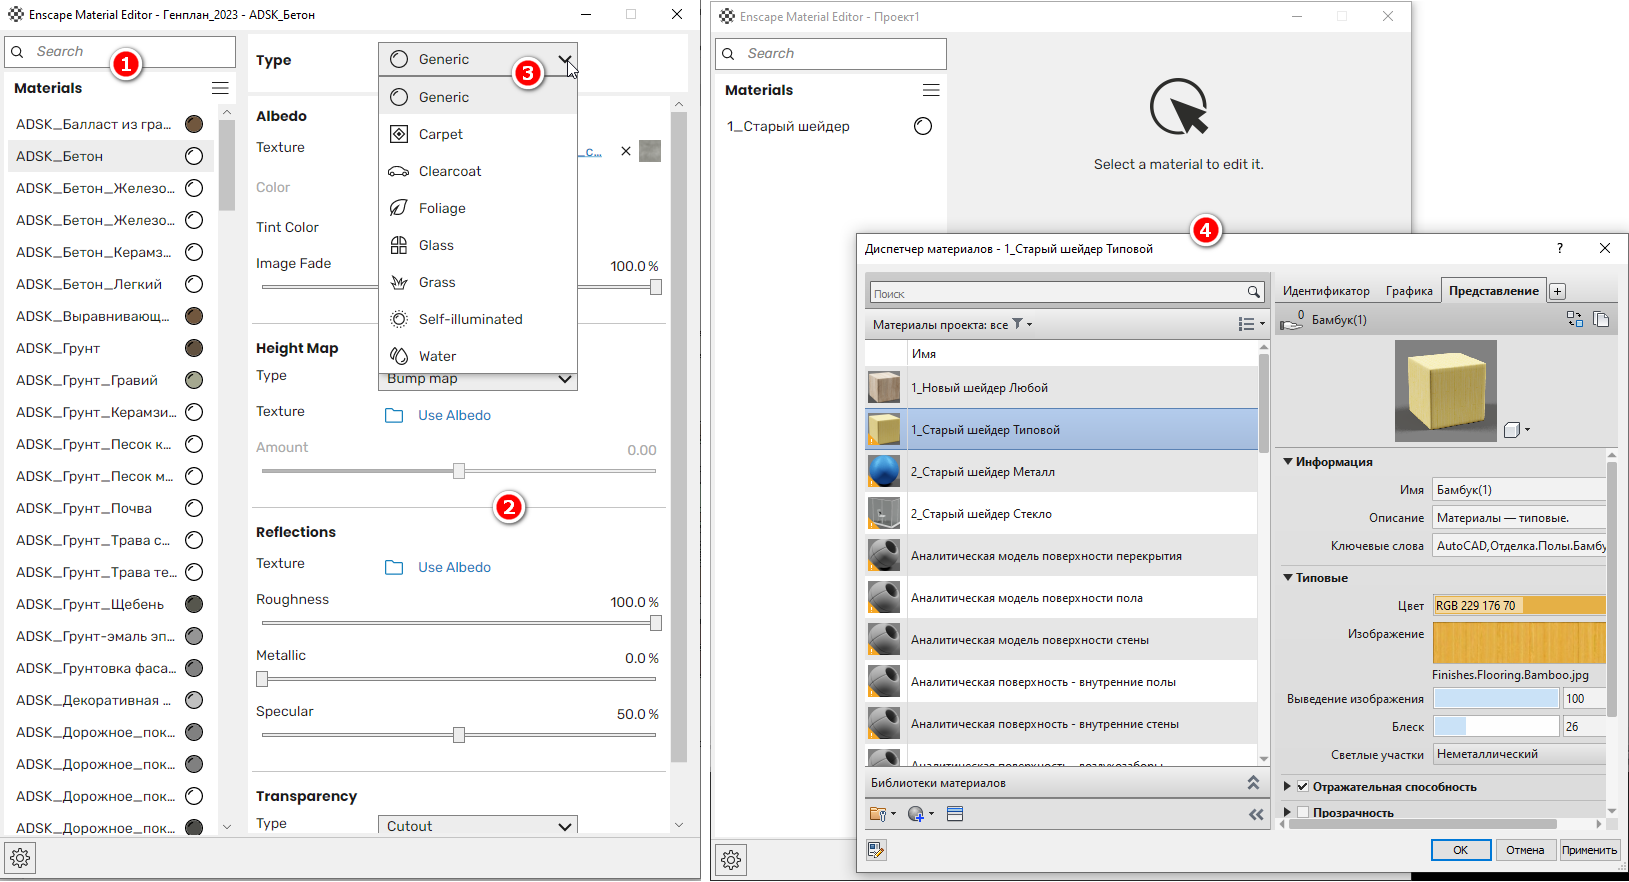1629x882 pixels.
Task: Click Use Albedo link under Height Map
Action: tap(454, 415)
